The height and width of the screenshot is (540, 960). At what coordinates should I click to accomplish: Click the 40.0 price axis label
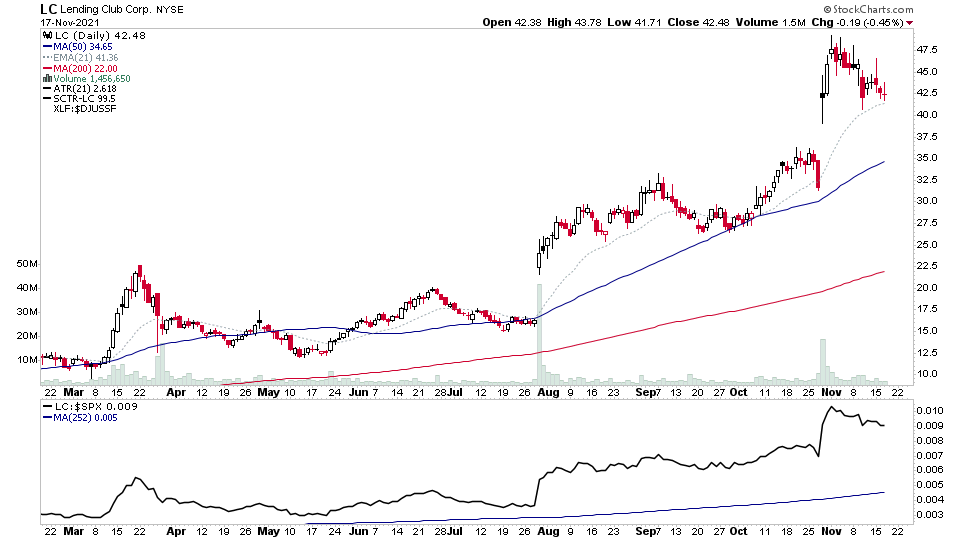927,114
